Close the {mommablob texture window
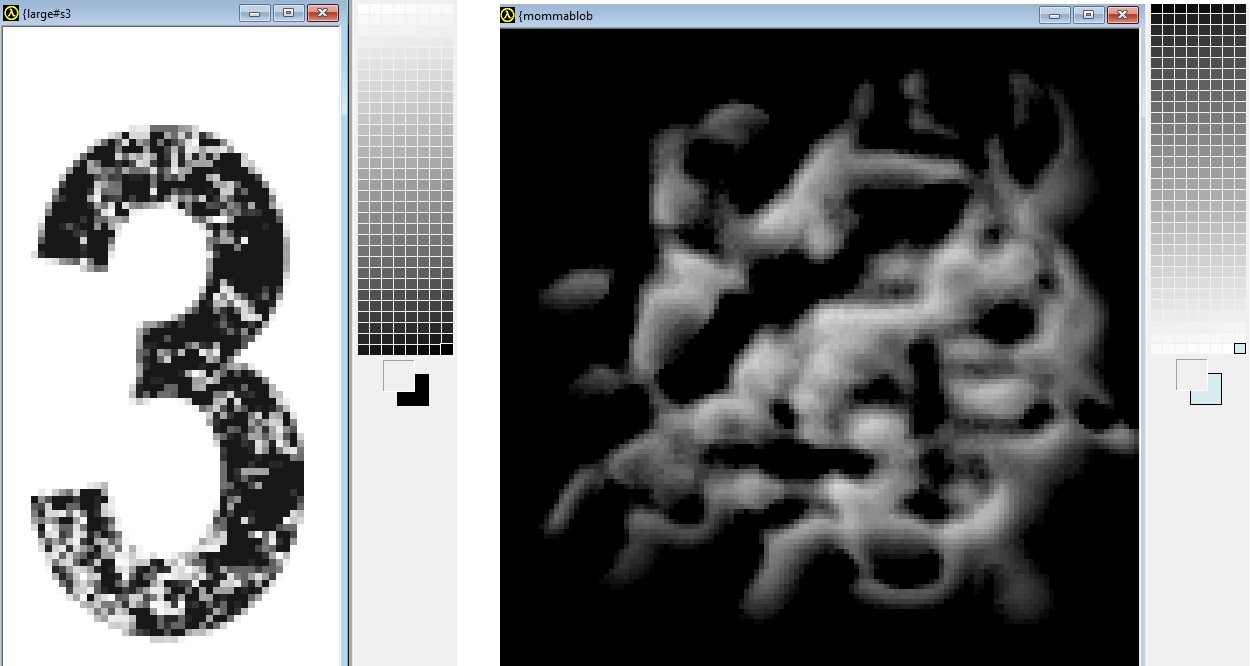1250x666 pixels. coord(1122,15)
